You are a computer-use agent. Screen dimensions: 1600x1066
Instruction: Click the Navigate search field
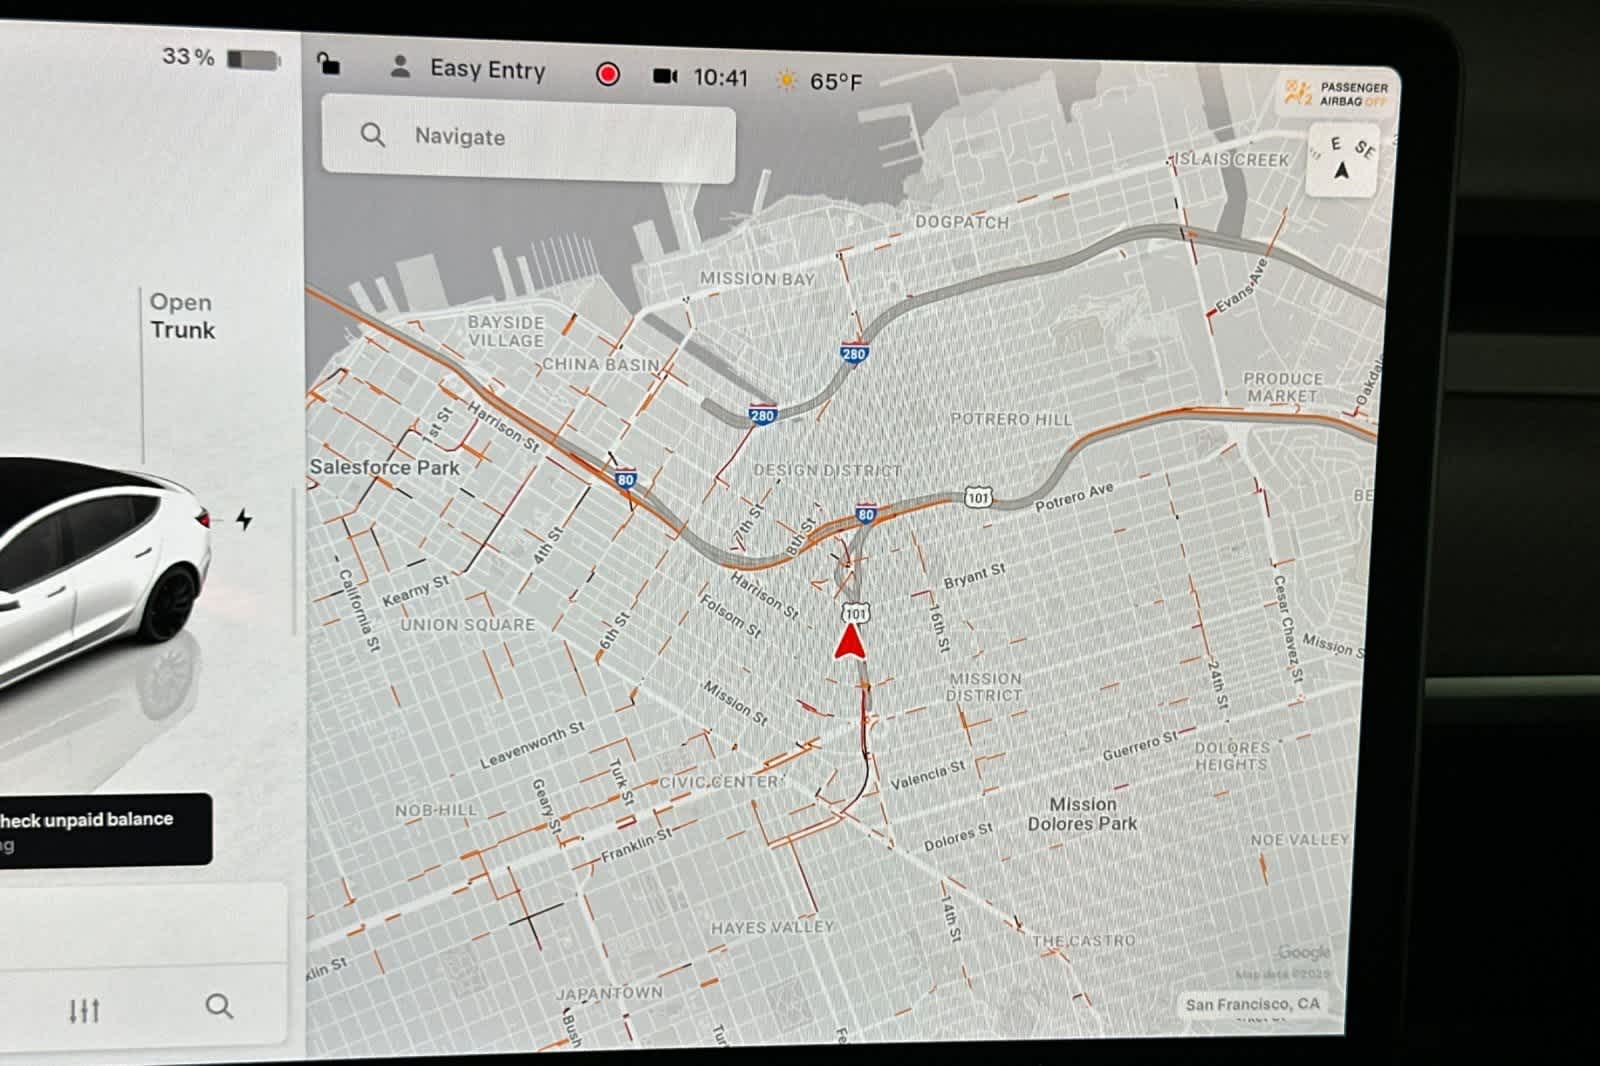click(528, 138)
